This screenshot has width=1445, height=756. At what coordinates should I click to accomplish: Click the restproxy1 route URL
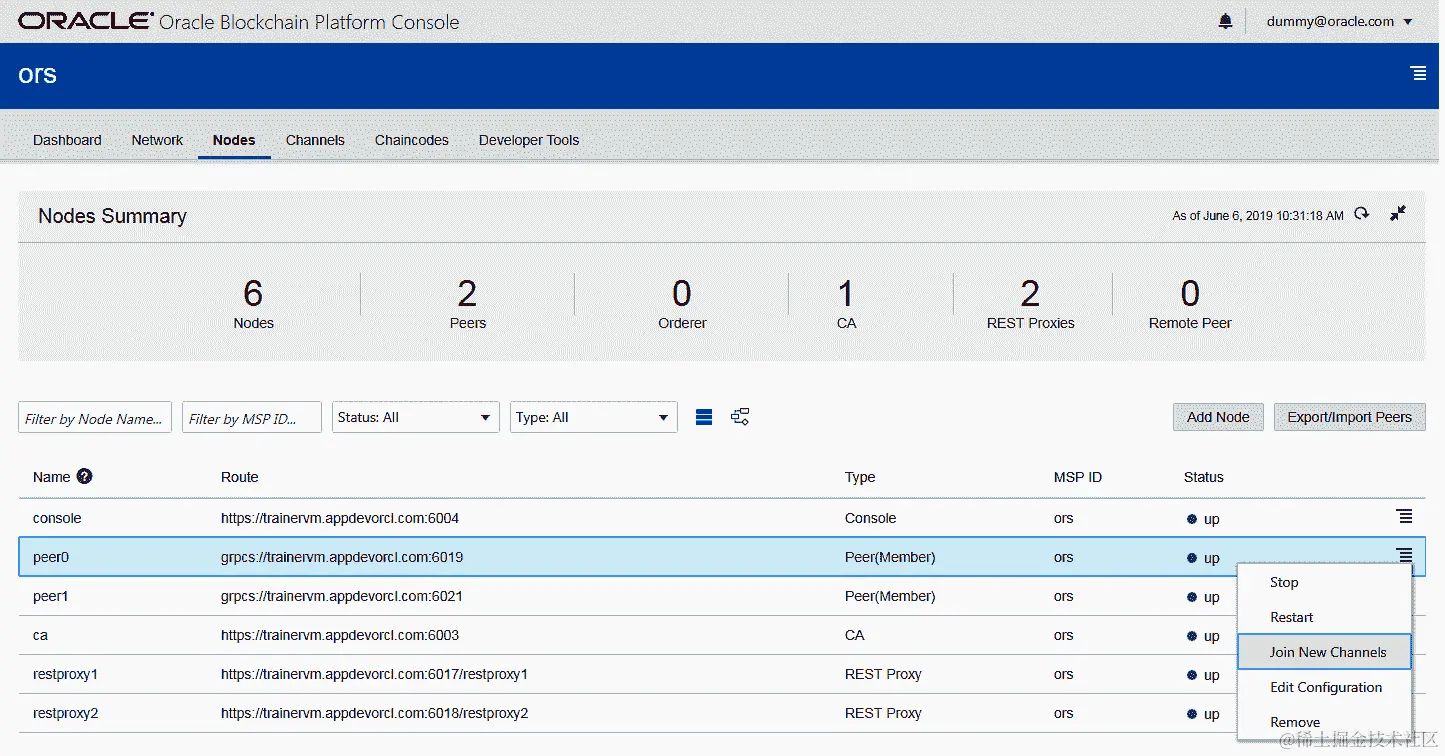pos(374,674)
